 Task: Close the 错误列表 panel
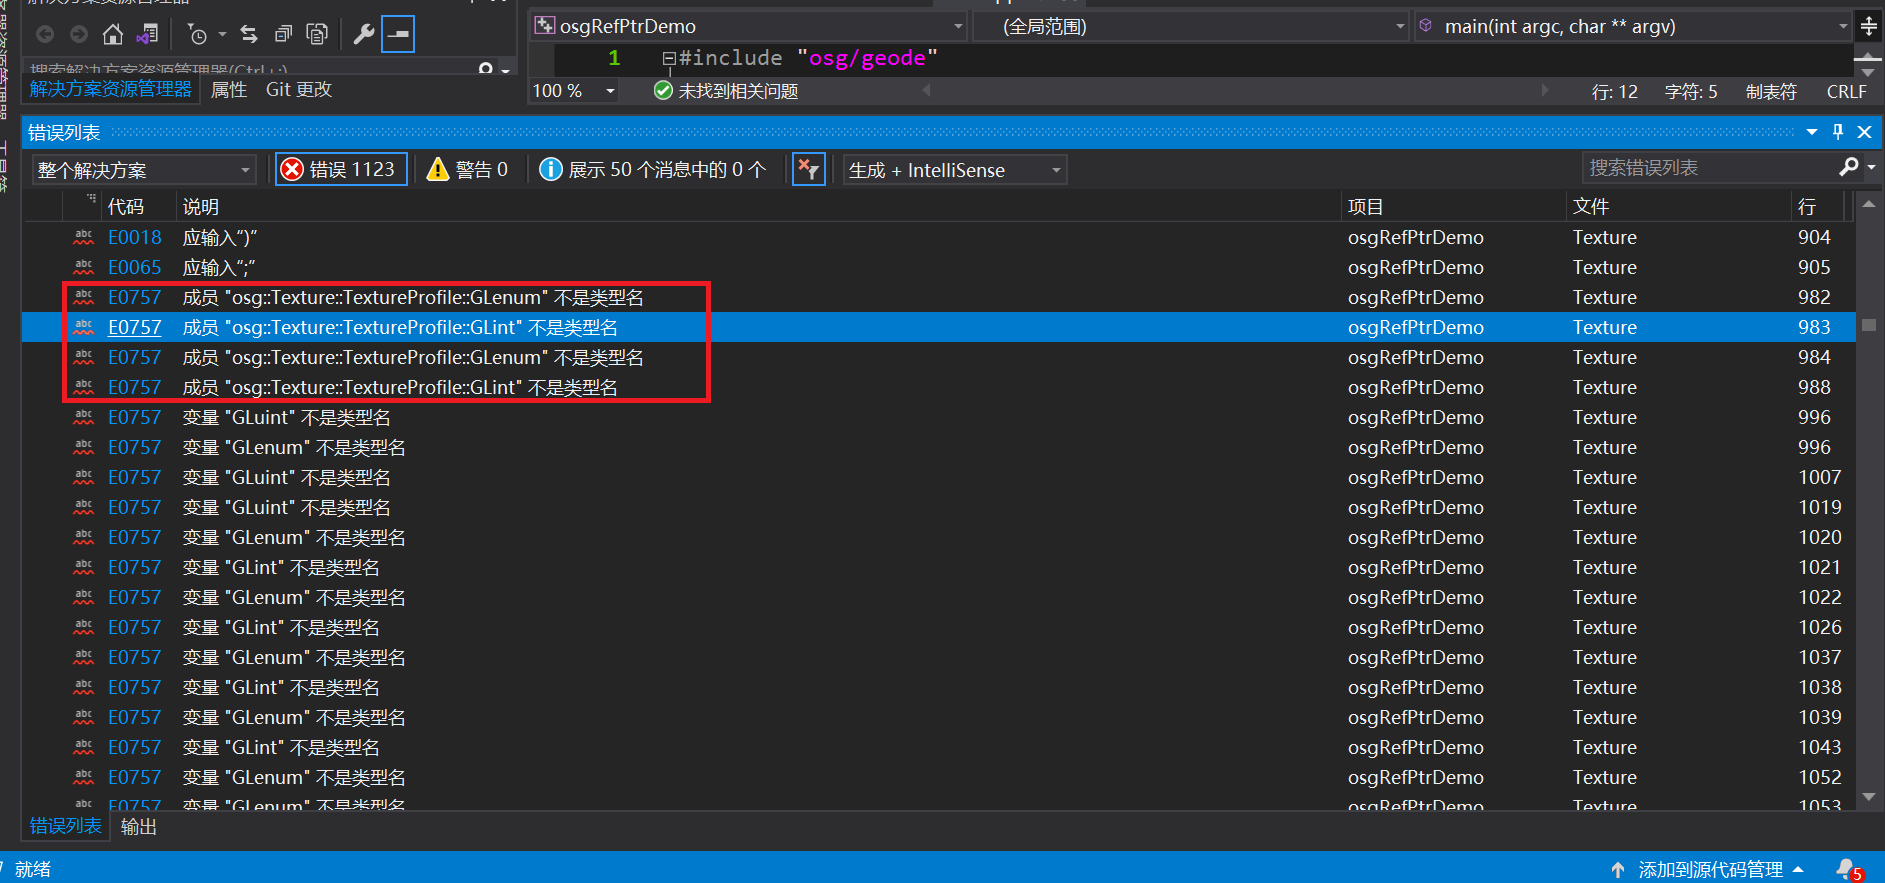[1864, 132]
